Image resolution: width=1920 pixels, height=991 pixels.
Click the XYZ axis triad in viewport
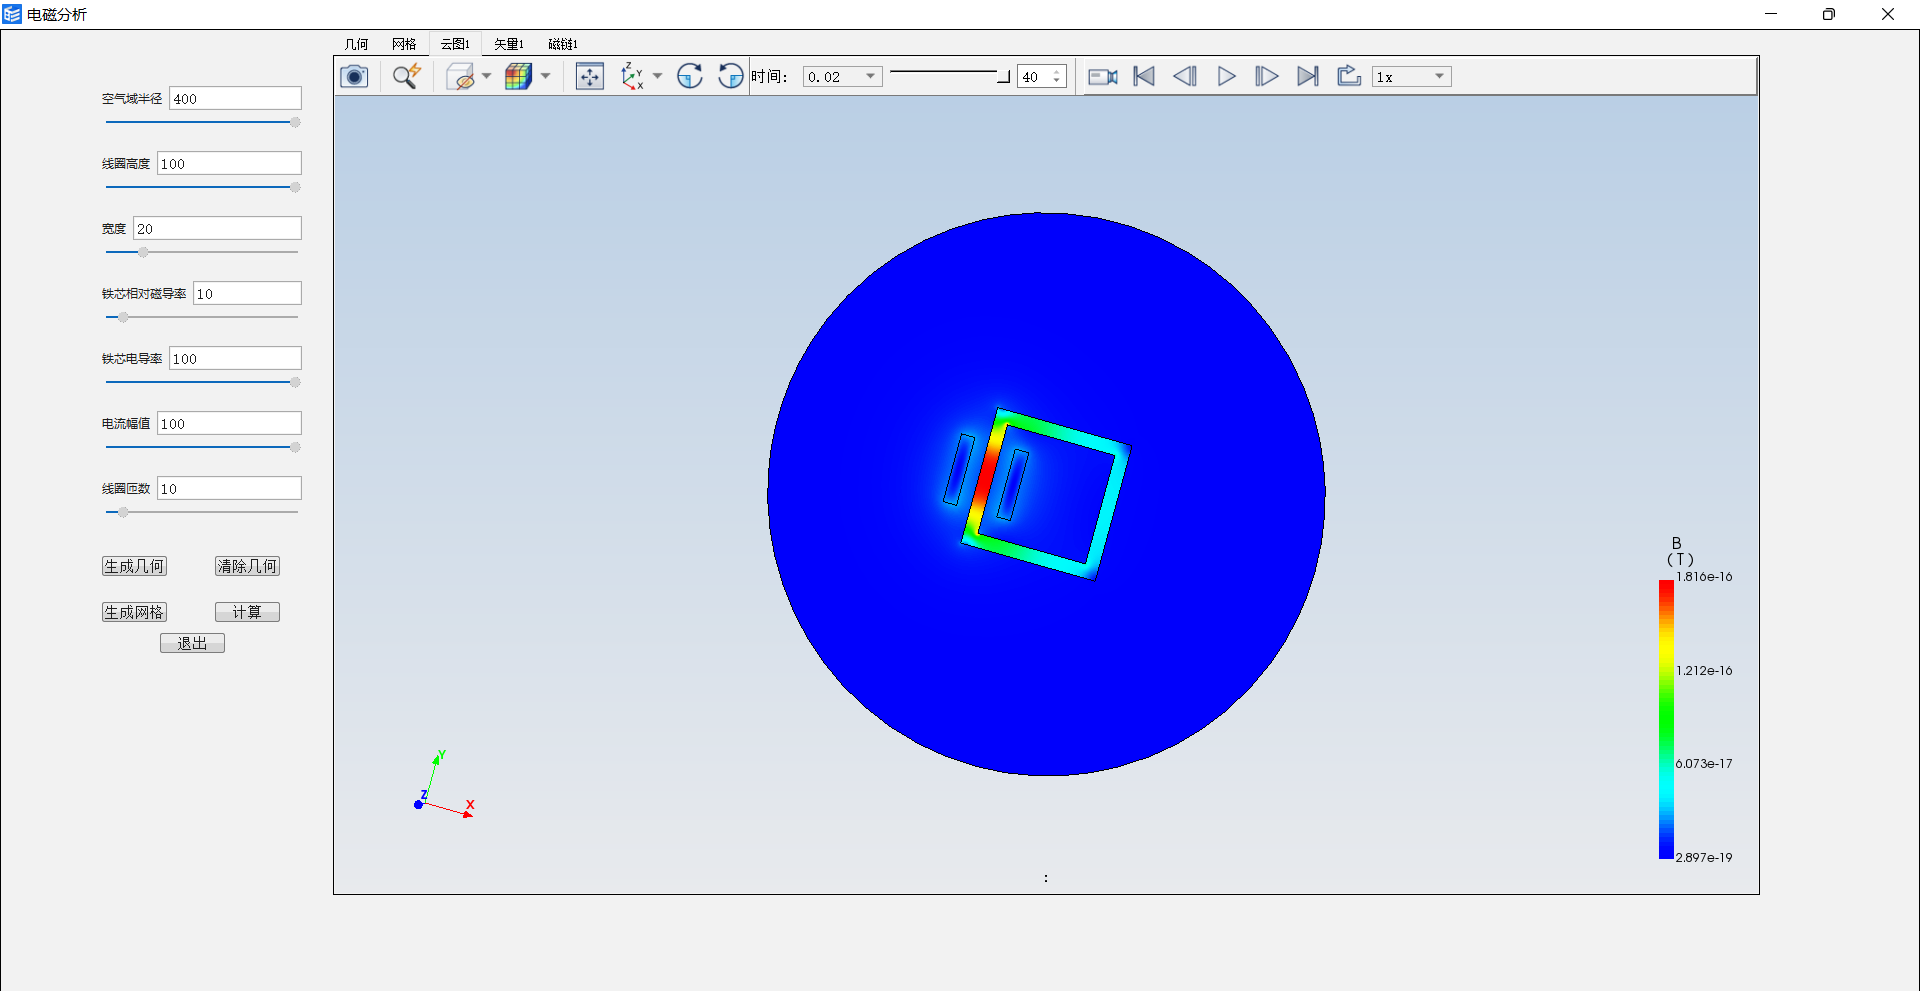[x=443, y=786]
